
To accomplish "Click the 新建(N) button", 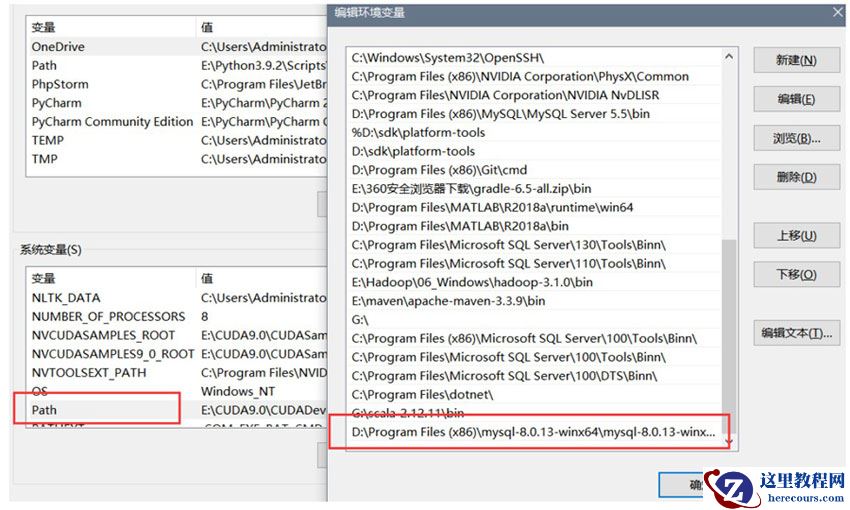I will [x=796, y=60].
